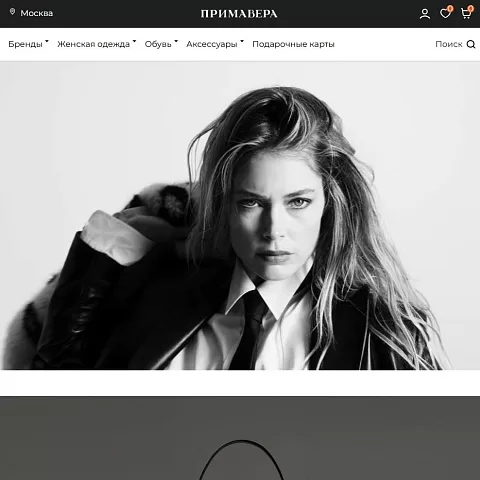Click the magnifying glass search icon

pyautogui.click(x=471, y=44)
